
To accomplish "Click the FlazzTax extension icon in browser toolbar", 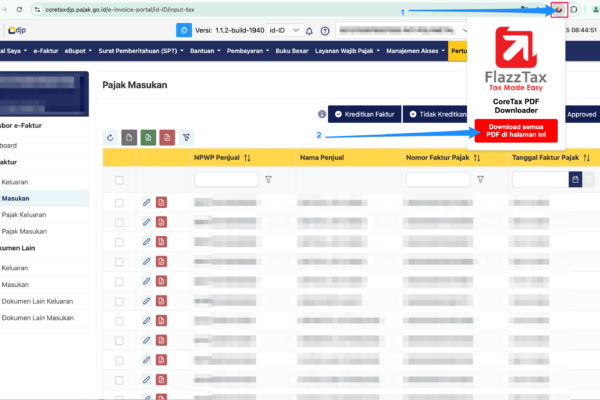I will click(559, 10).
